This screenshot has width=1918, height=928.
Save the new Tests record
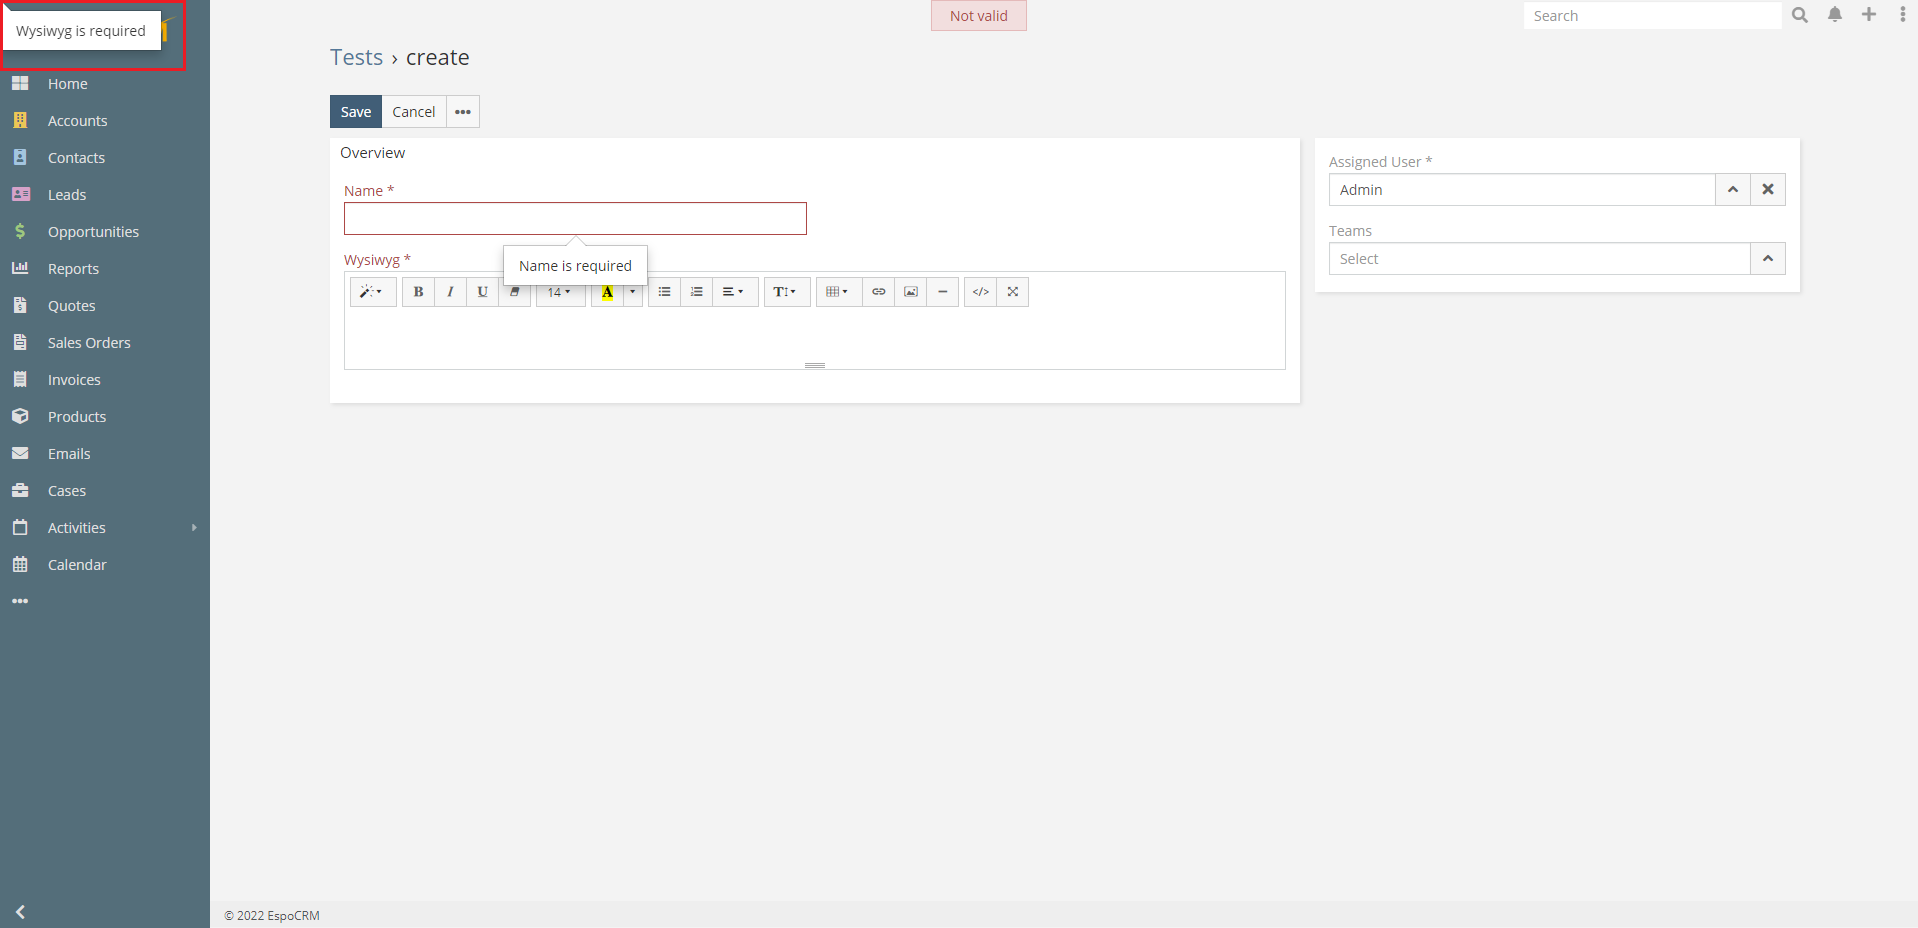tap(355, 111)
